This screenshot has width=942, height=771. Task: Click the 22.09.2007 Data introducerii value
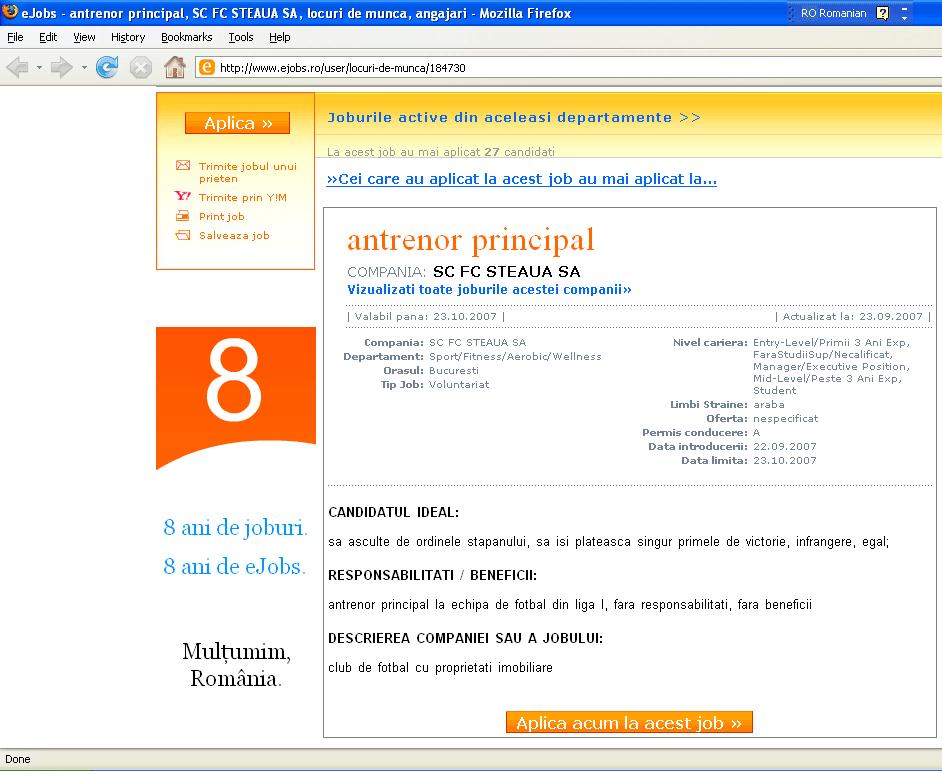[x=785, y=446]
